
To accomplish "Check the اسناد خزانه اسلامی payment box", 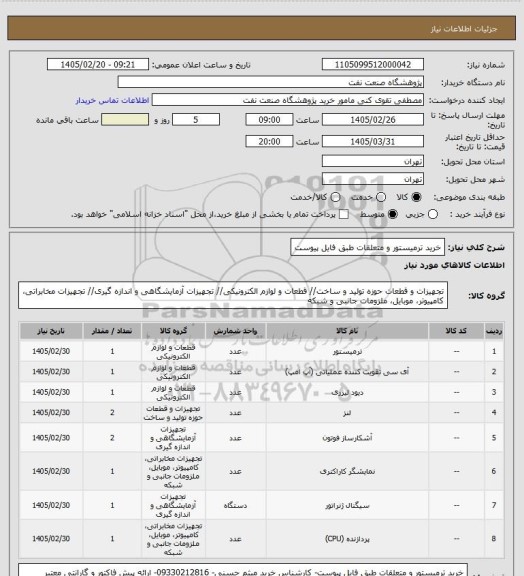I will [344, 214].
